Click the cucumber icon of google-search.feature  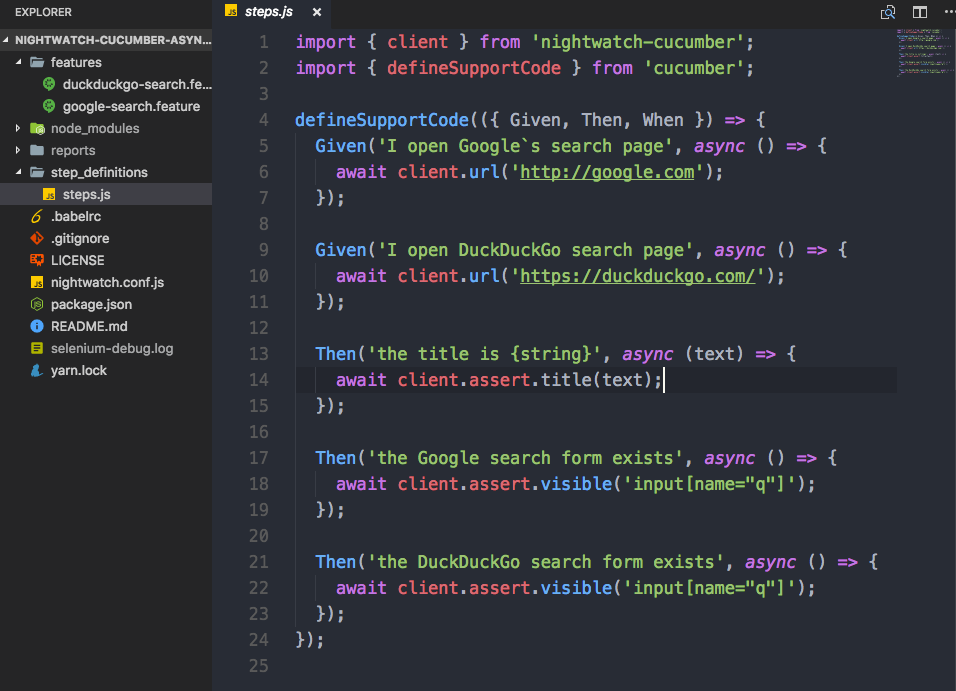point(49,106)
